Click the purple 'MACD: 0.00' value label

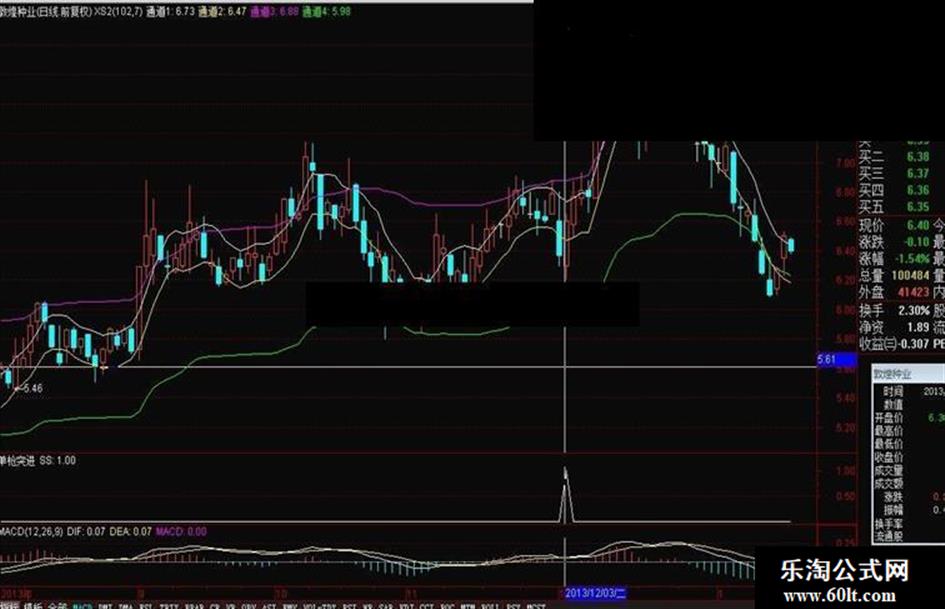pyautogui.click(x=181, y=532)
